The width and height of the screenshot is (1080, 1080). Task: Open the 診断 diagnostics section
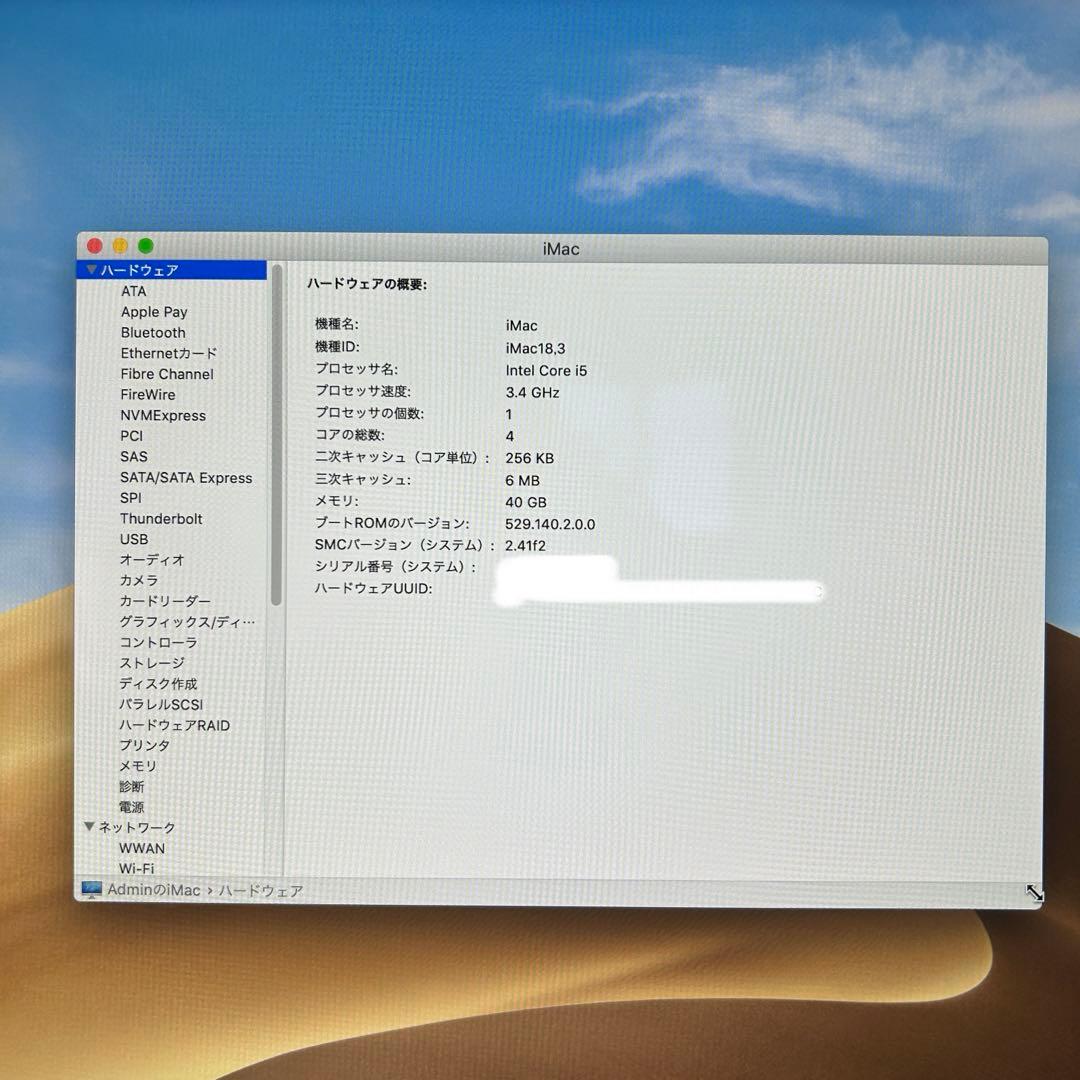pos(131,787)
